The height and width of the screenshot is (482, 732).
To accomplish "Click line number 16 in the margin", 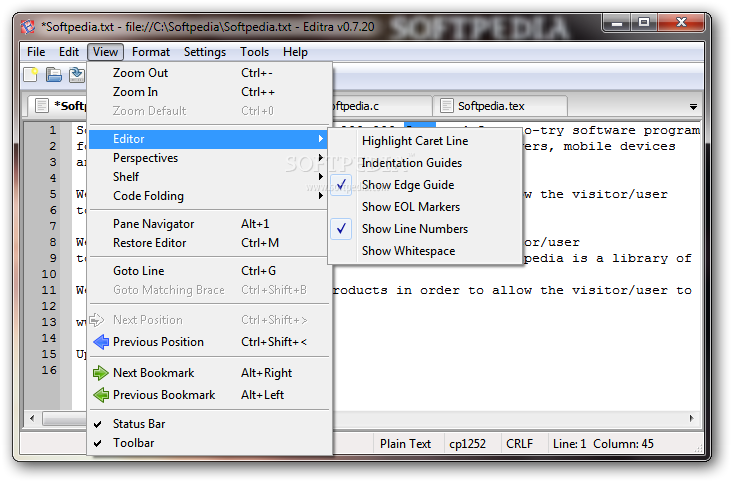I will tap(49, 370).
